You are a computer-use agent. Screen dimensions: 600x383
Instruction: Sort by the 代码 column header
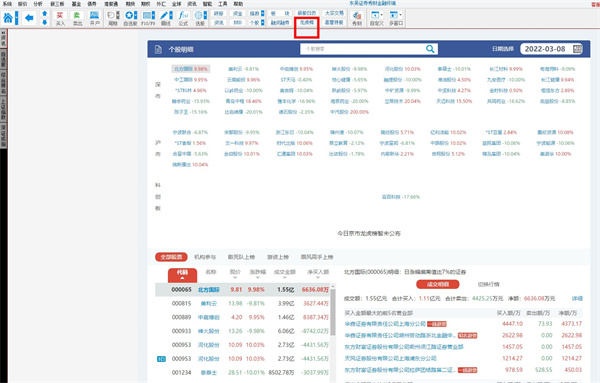pos(183,274)
